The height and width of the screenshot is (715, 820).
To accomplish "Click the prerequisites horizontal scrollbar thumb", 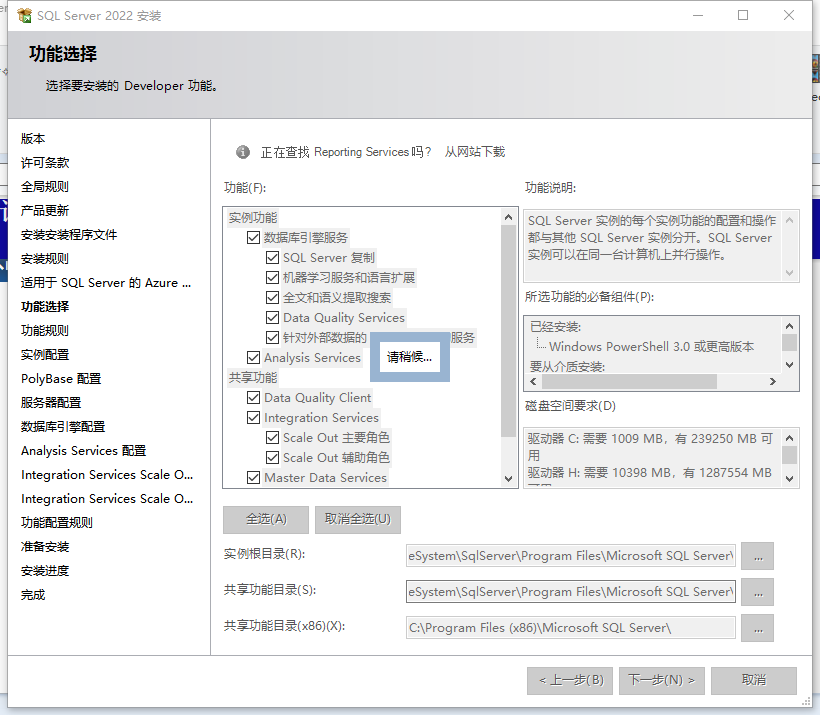I will tap(630, 382).
